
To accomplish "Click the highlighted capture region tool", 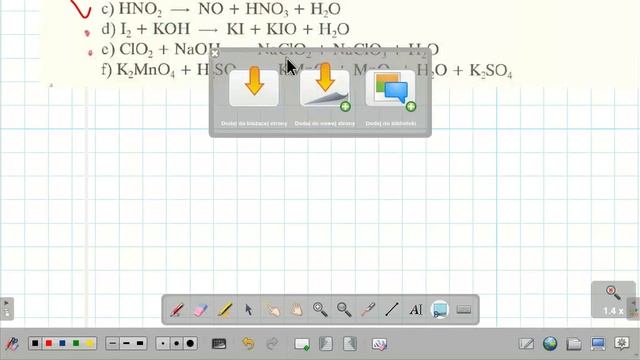I will click(x=440, y=310).
